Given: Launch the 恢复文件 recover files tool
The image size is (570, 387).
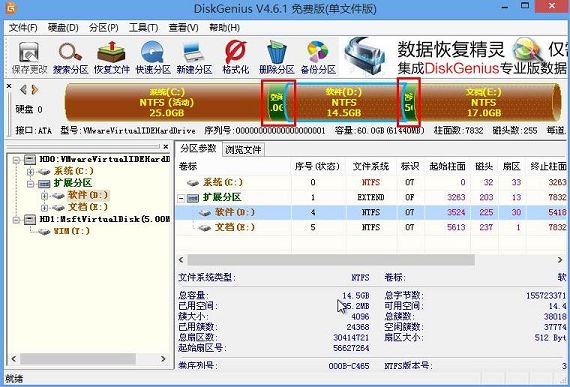Looking at the screenshot, I should pos(112,57).
